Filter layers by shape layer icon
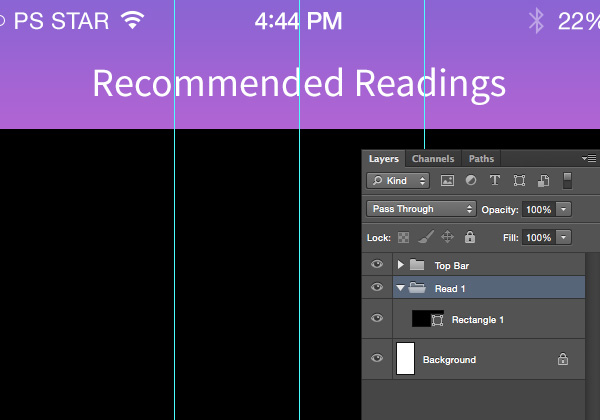This screenshot has width=600, height=420. (x=519, y=180)
